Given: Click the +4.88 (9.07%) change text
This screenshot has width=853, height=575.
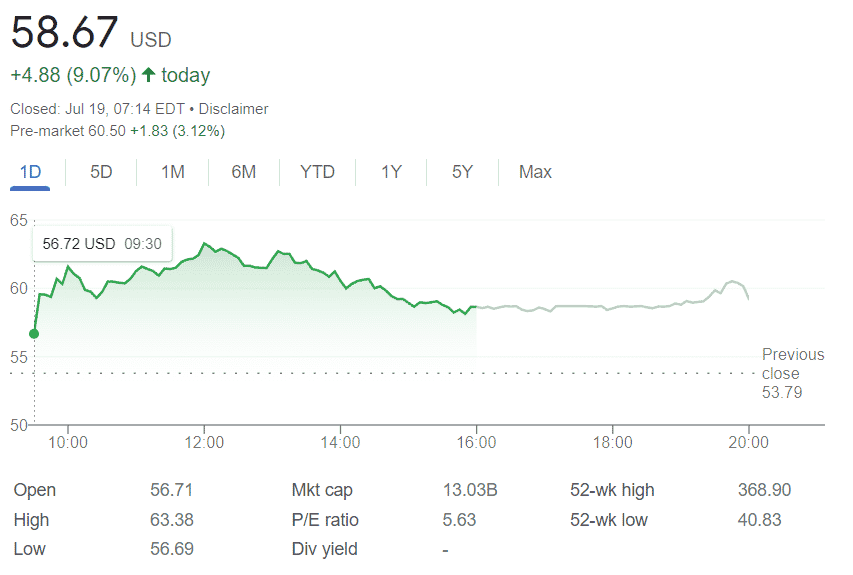Looking at the screenshot, I should pos(73,75).
